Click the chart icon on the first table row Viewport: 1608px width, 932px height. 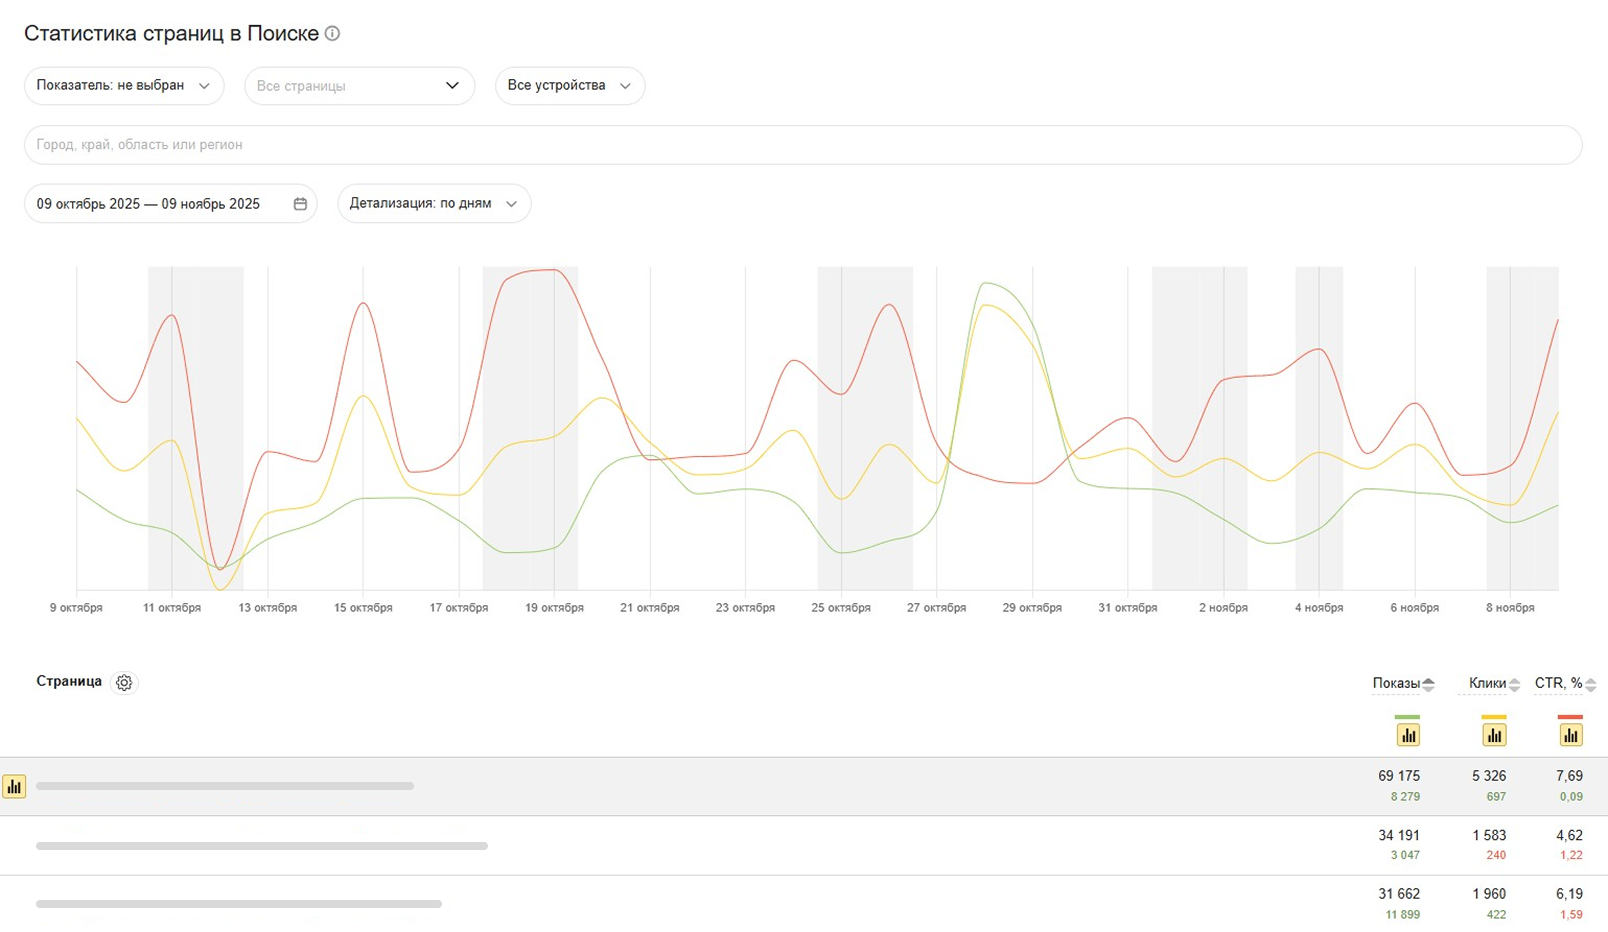(14, 787)
